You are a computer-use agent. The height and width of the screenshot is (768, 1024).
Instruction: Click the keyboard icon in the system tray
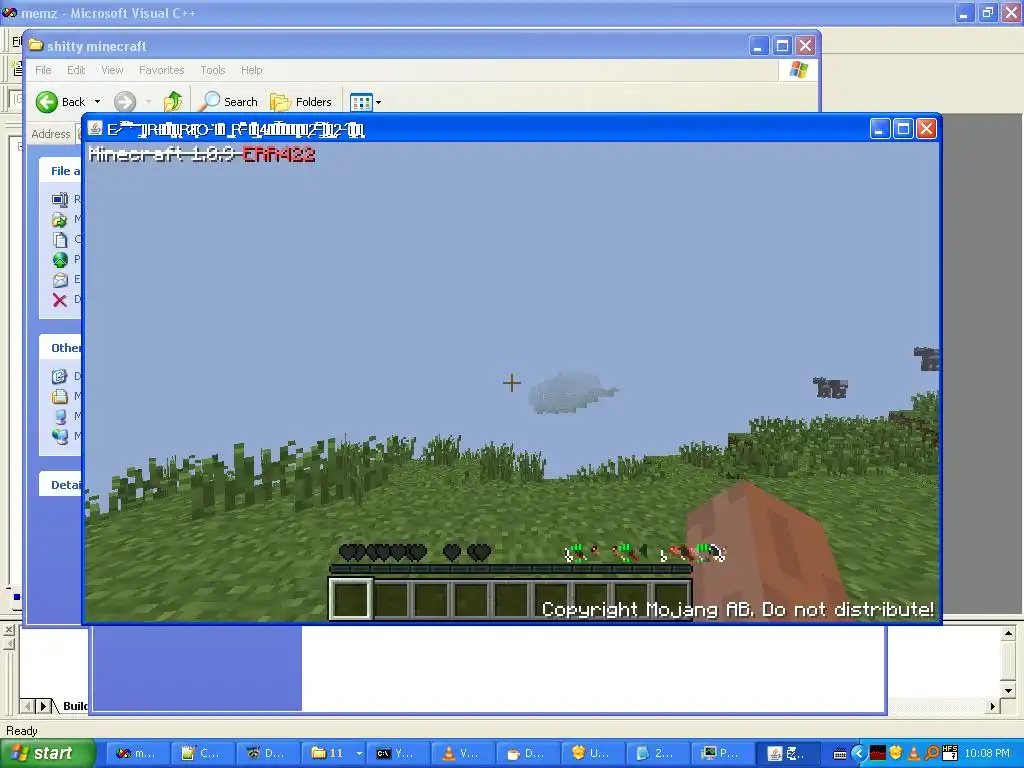click(x=840, y=754)
